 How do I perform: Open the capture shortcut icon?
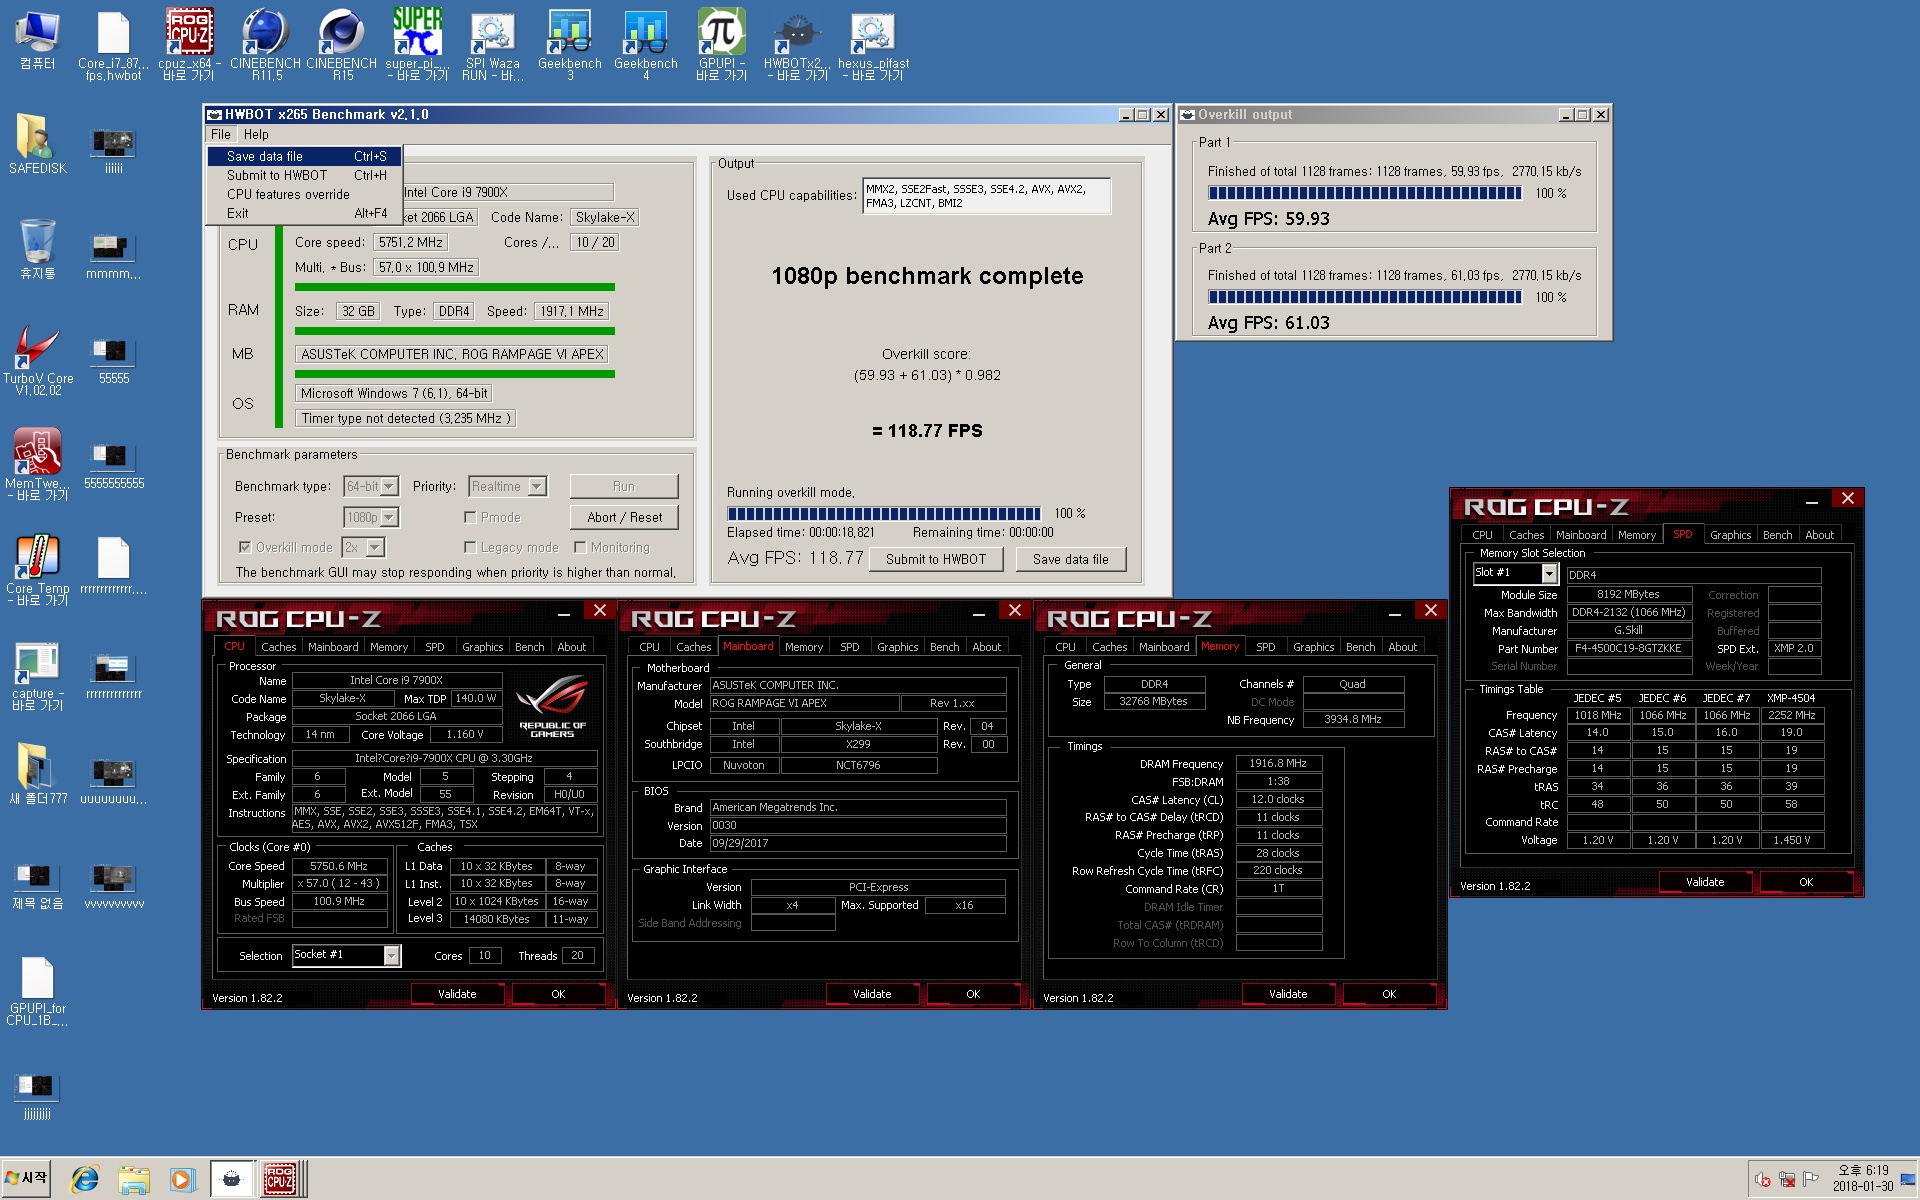37,675
